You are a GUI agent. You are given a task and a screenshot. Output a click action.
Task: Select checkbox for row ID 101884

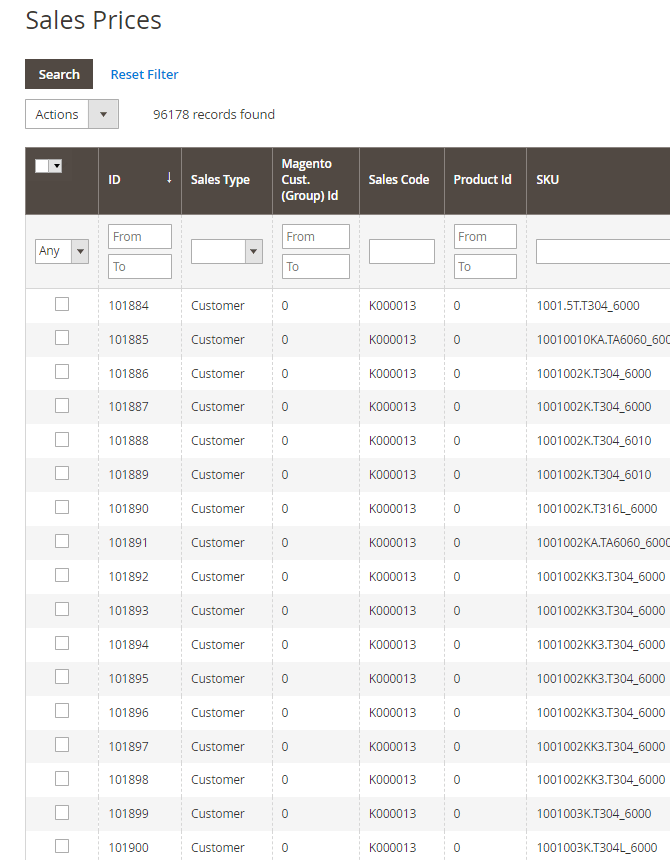point(62,304)
